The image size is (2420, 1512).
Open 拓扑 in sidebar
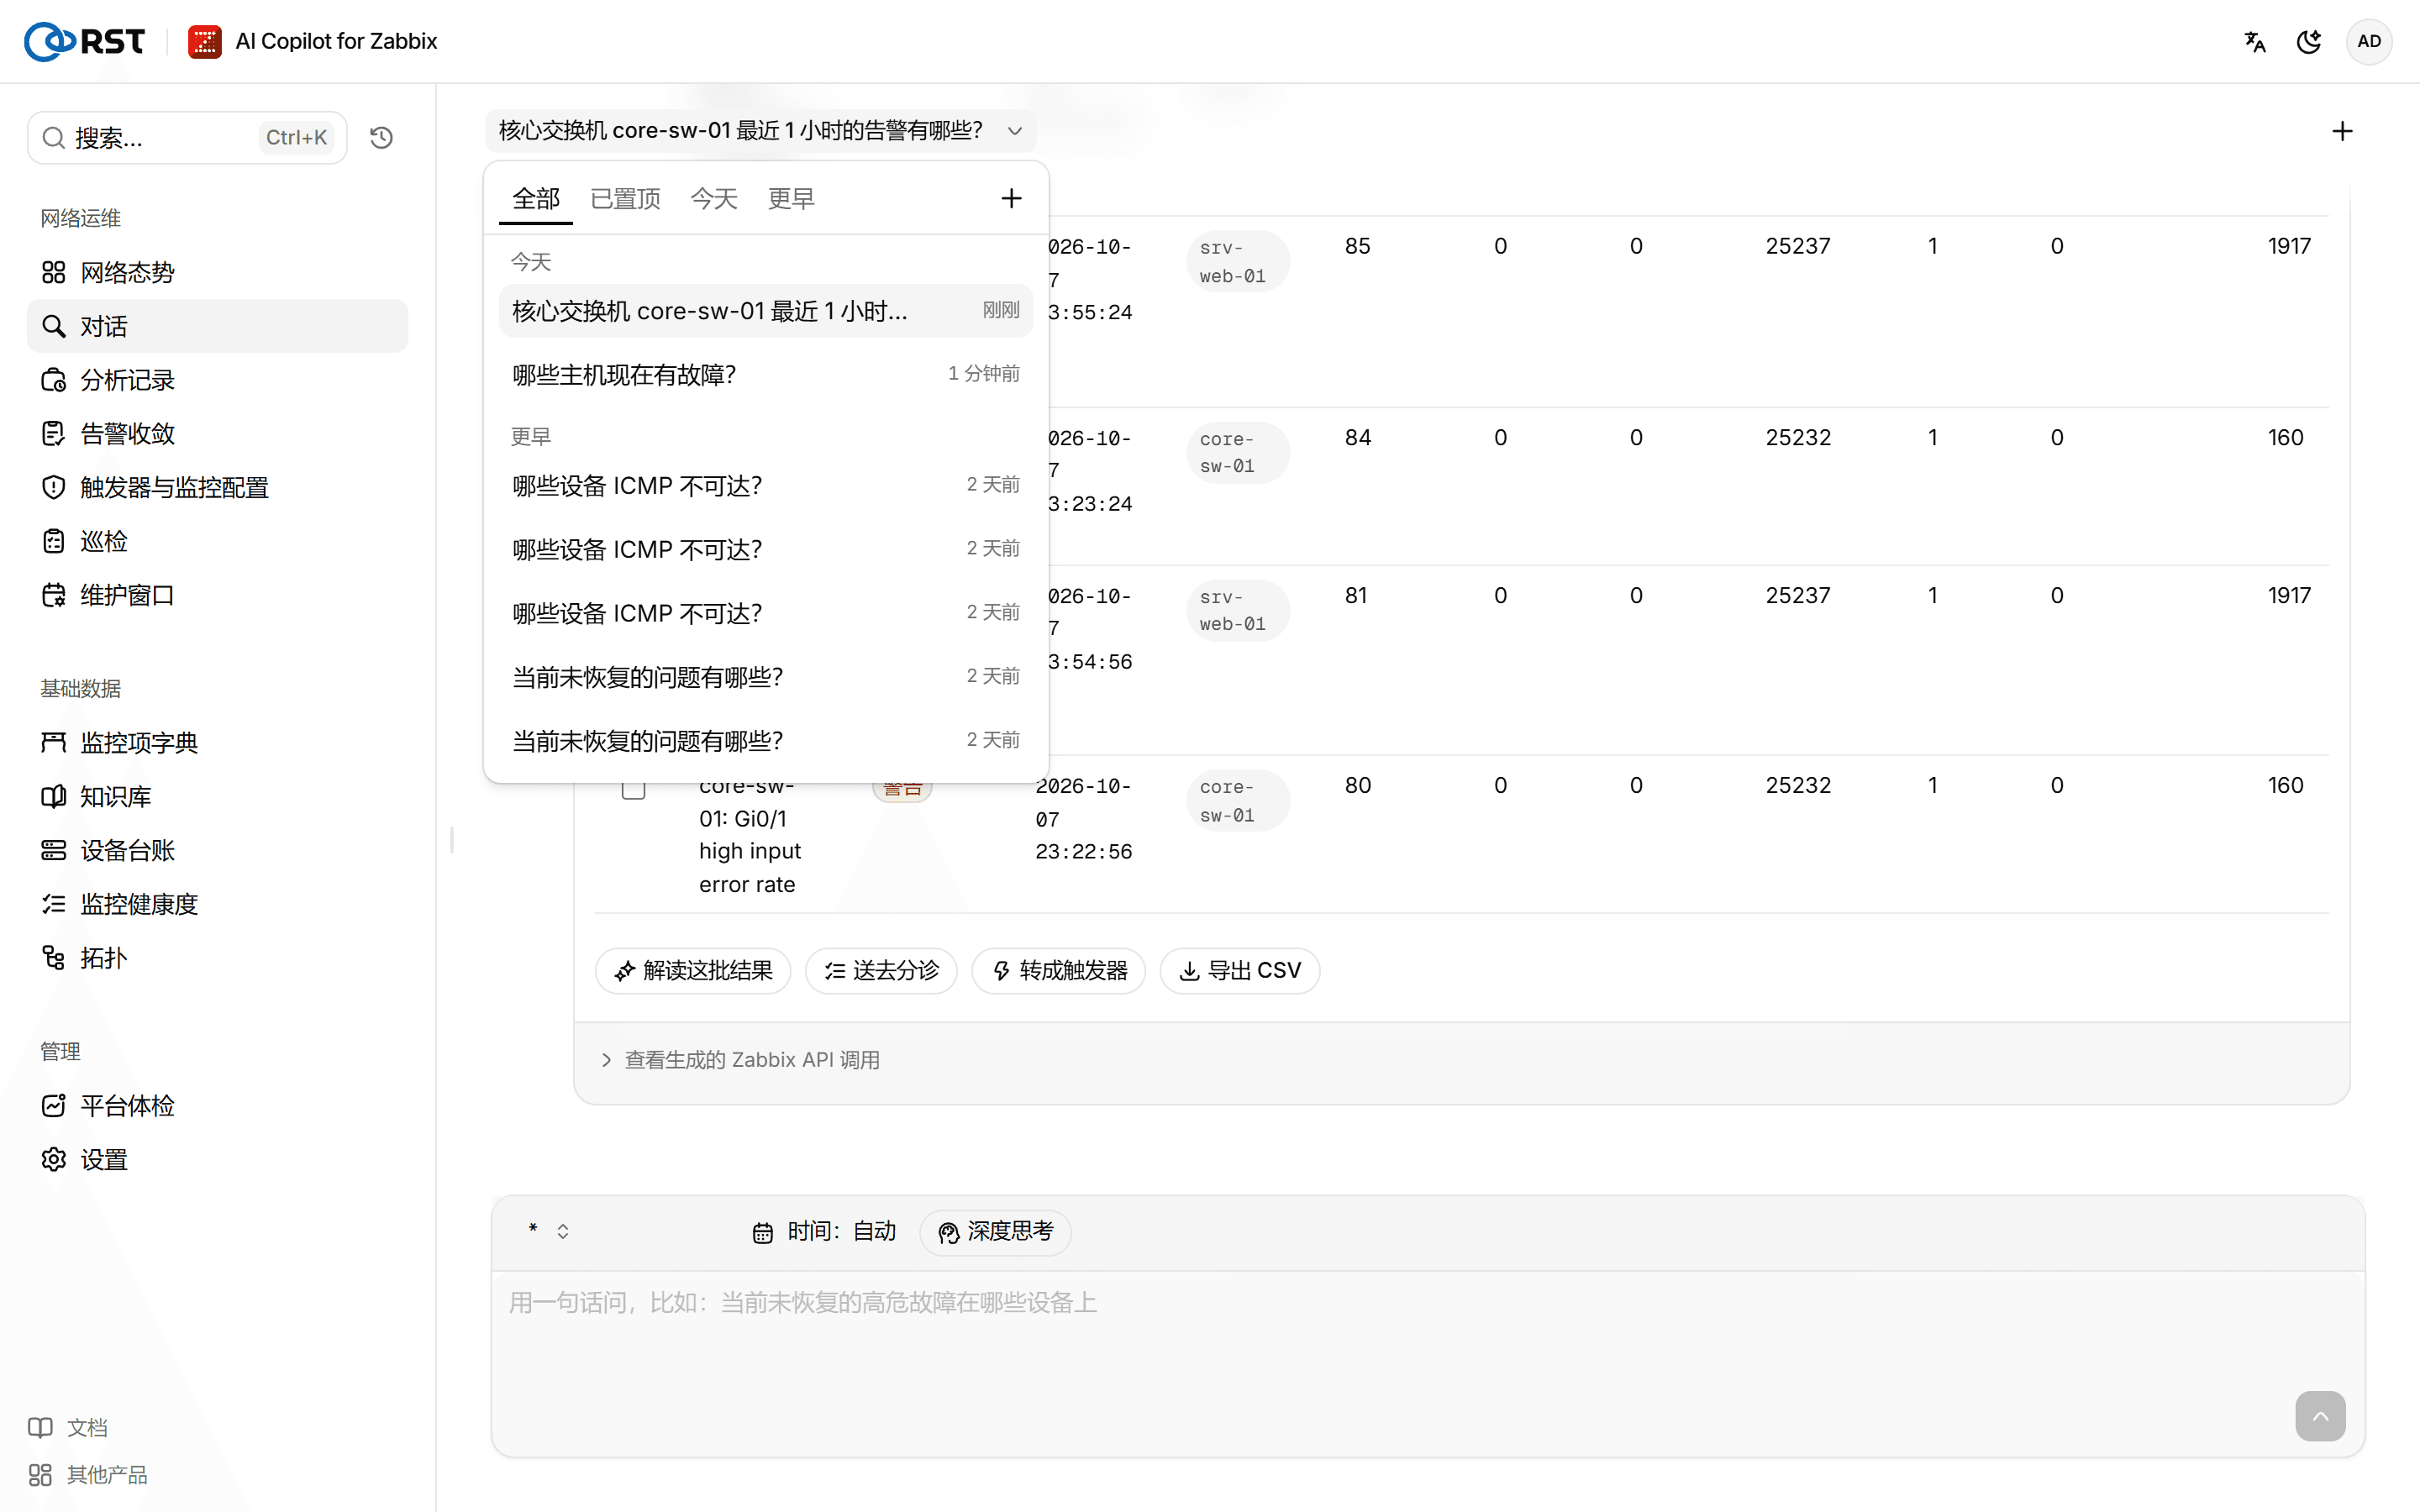click(217, 958)
